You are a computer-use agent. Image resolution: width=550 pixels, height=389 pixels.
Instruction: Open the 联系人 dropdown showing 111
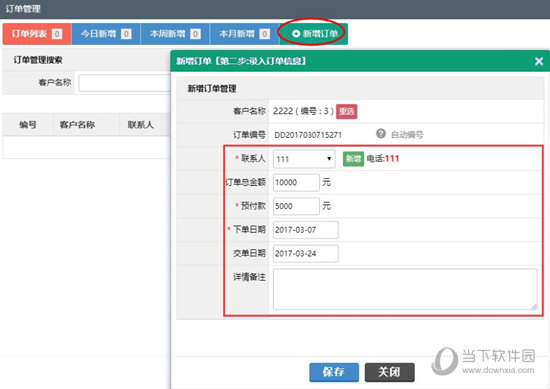304,159
